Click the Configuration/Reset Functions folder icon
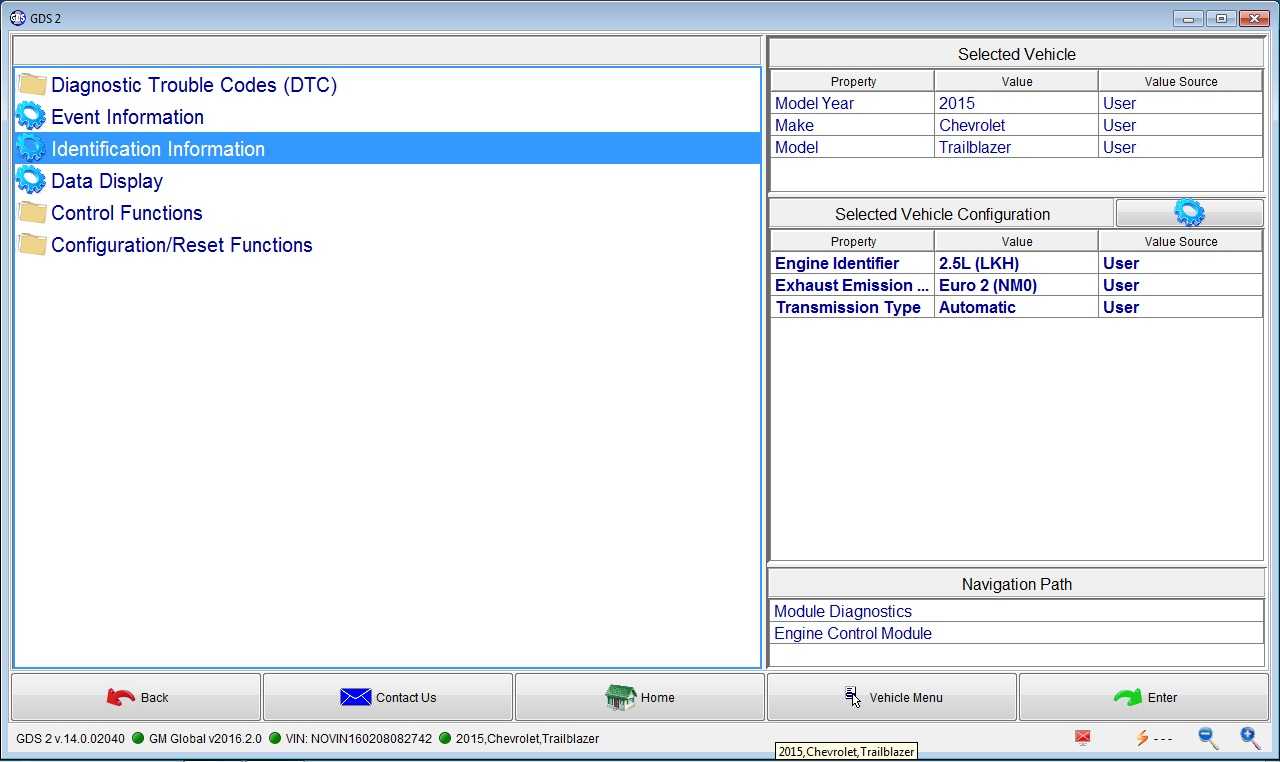 (x=32, y=245)
